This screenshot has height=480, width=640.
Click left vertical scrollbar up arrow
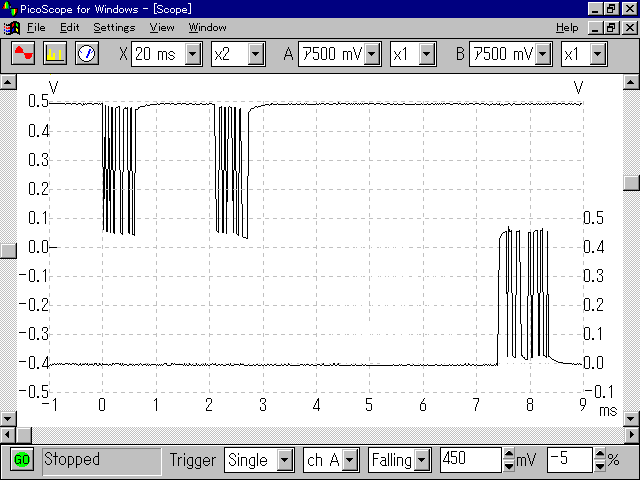click(x=8, y=82)
